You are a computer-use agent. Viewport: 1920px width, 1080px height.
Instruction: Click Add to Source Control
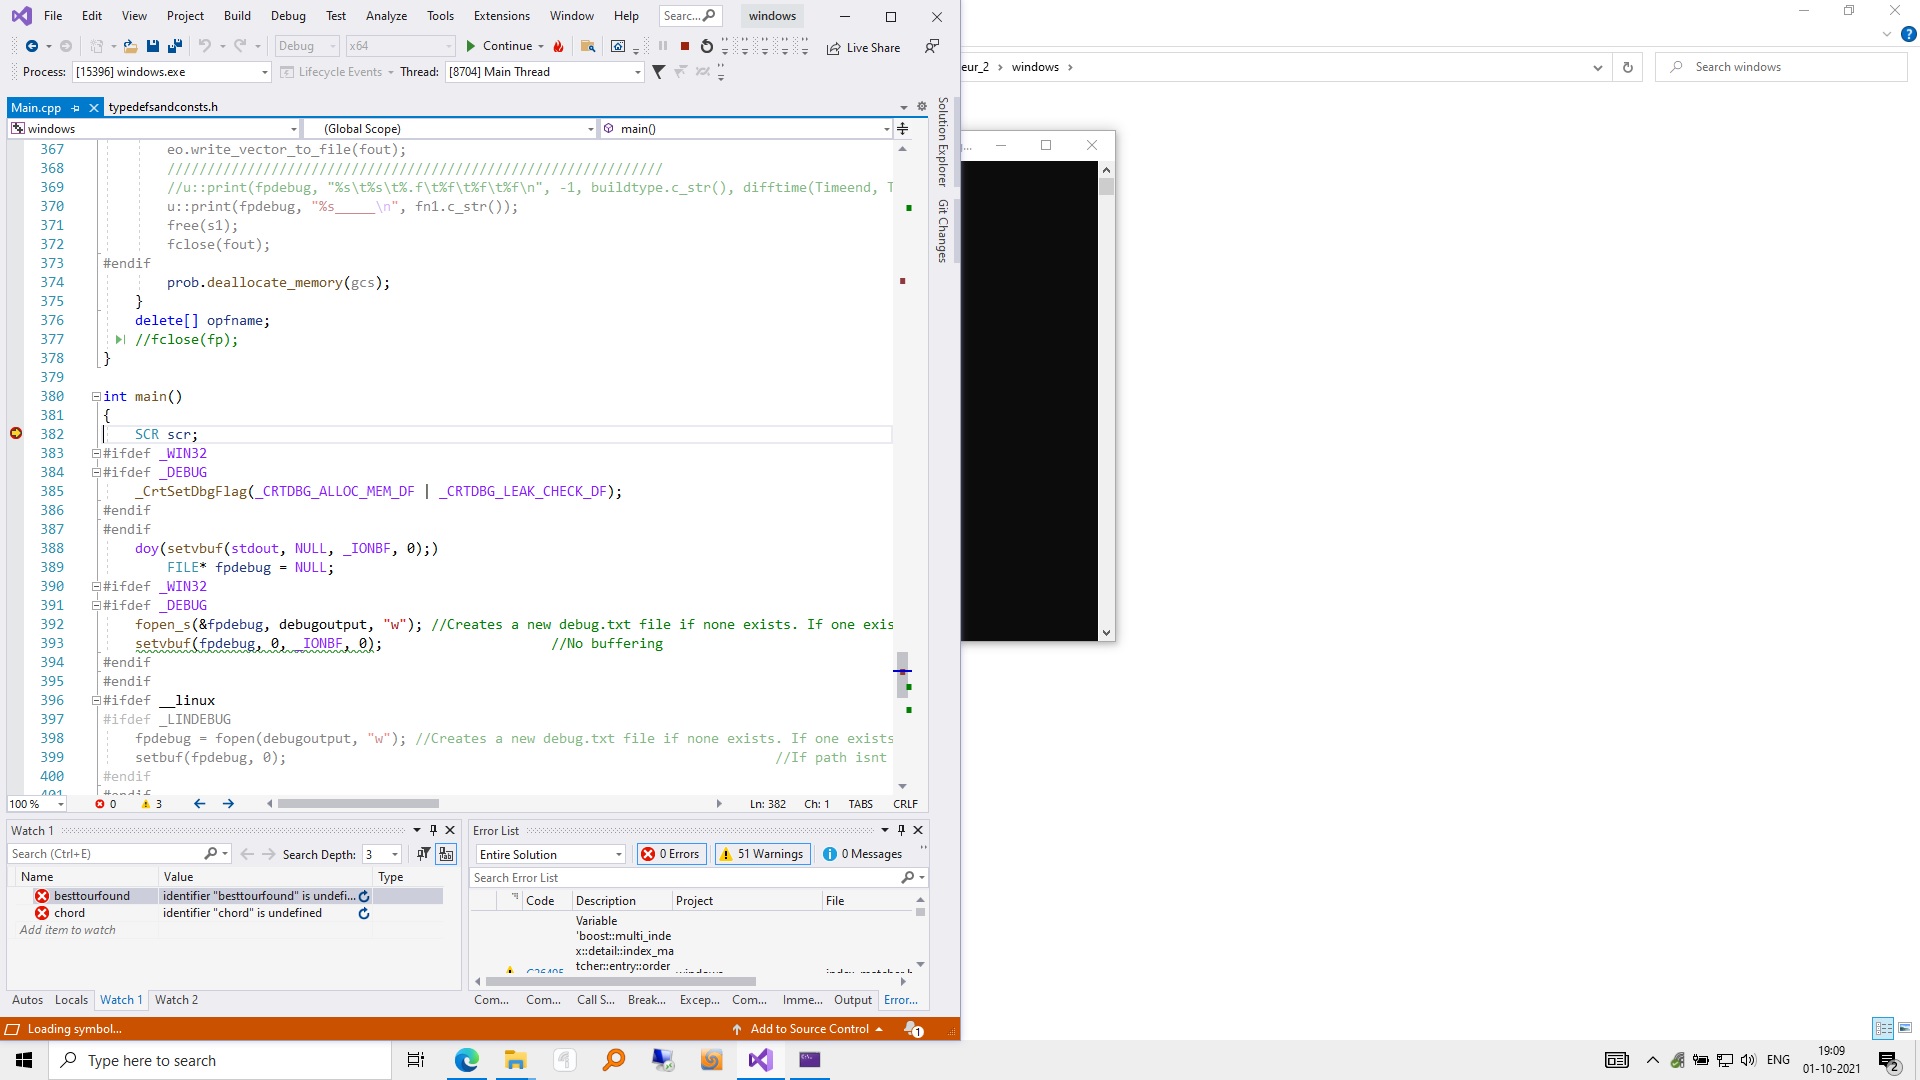[x=809, y=1029]
